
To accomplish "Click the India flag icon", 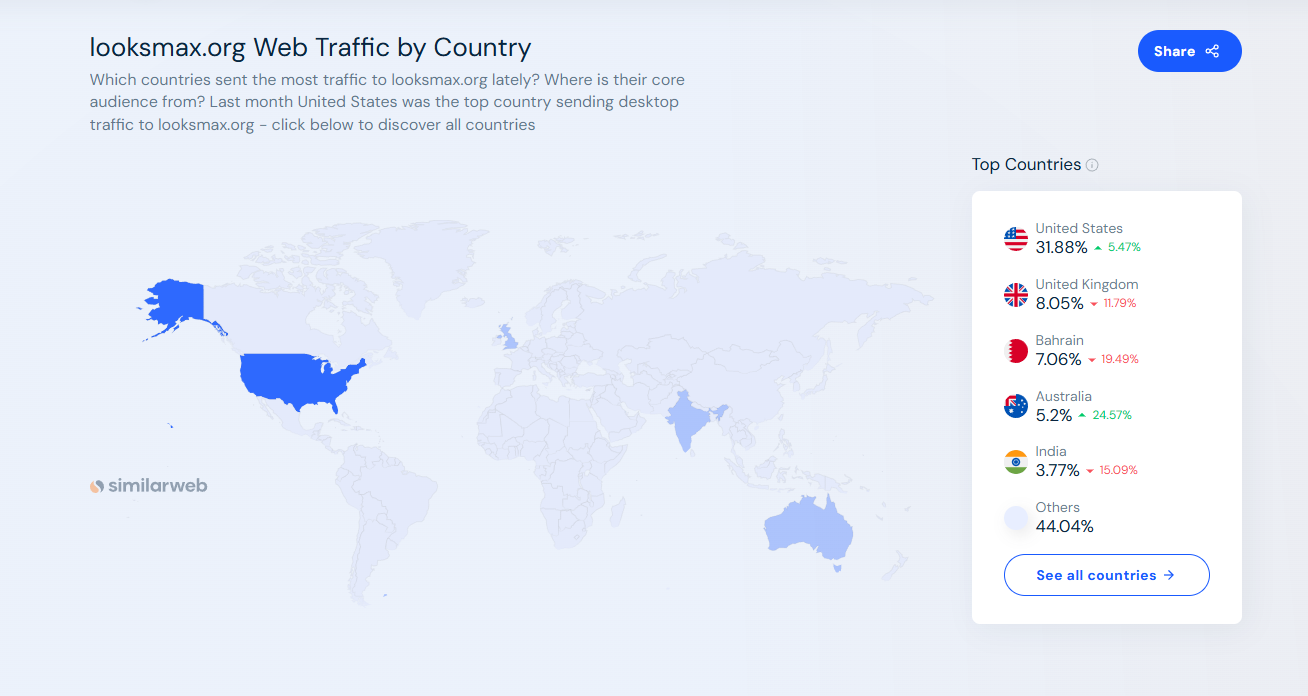I will coord(1016,462).
